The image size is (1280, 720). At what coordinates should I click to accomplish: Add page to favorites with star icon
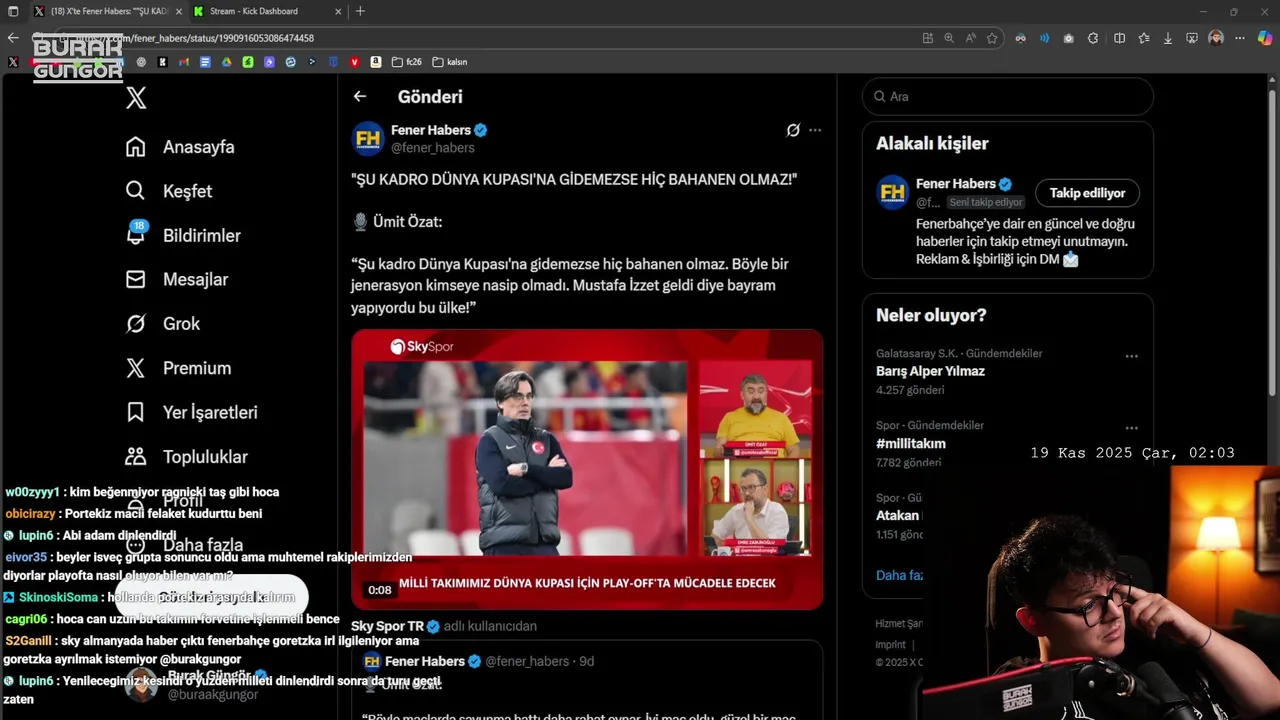tap(992, 38)
